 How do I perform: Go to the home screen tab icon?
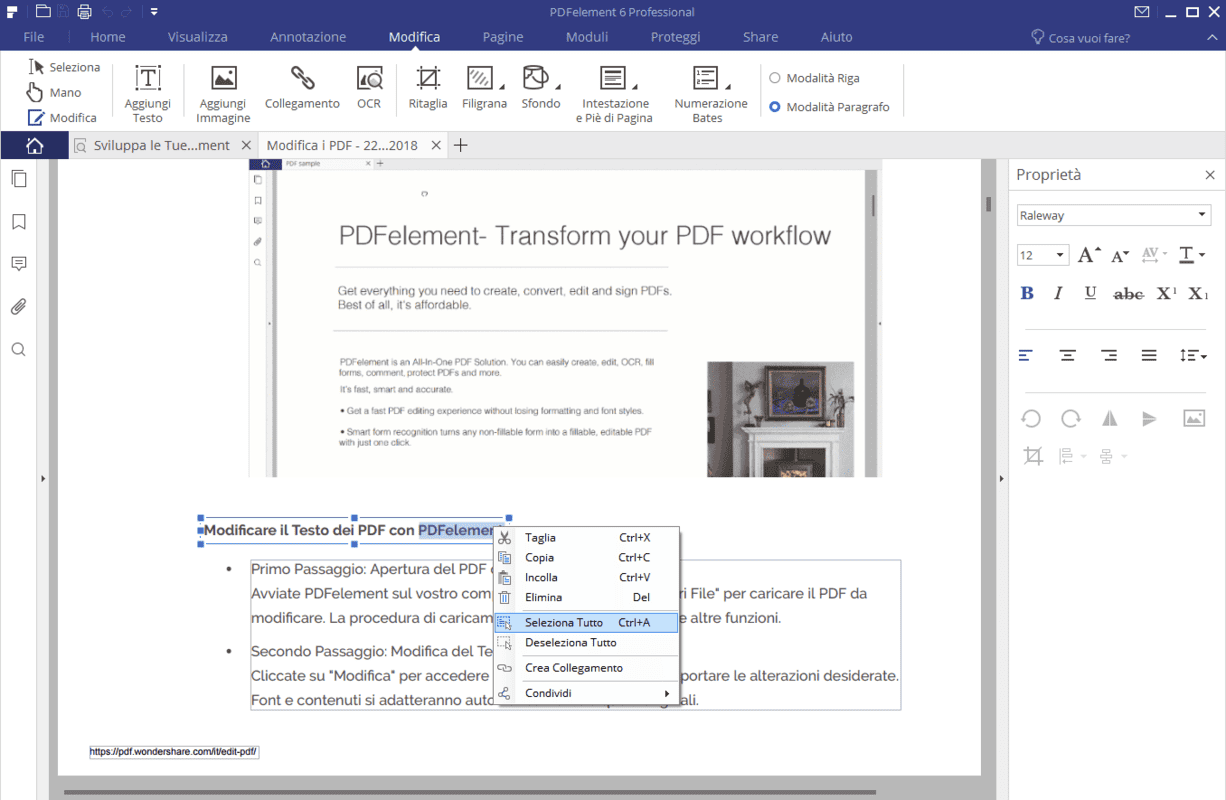pos(34,145)
